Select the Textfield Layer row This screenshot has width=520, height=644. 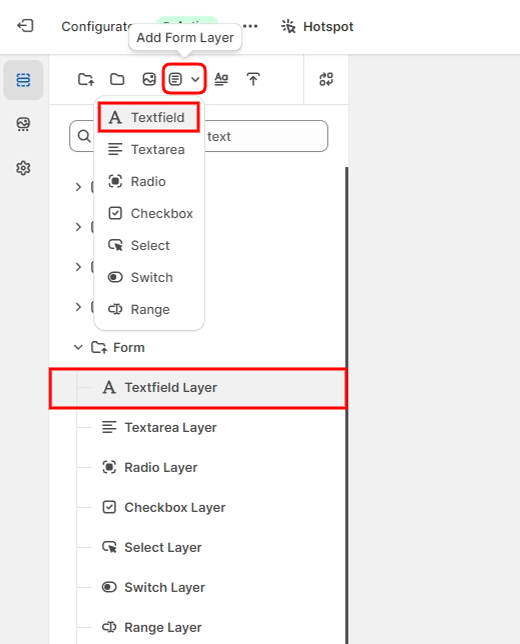point(198,388)
